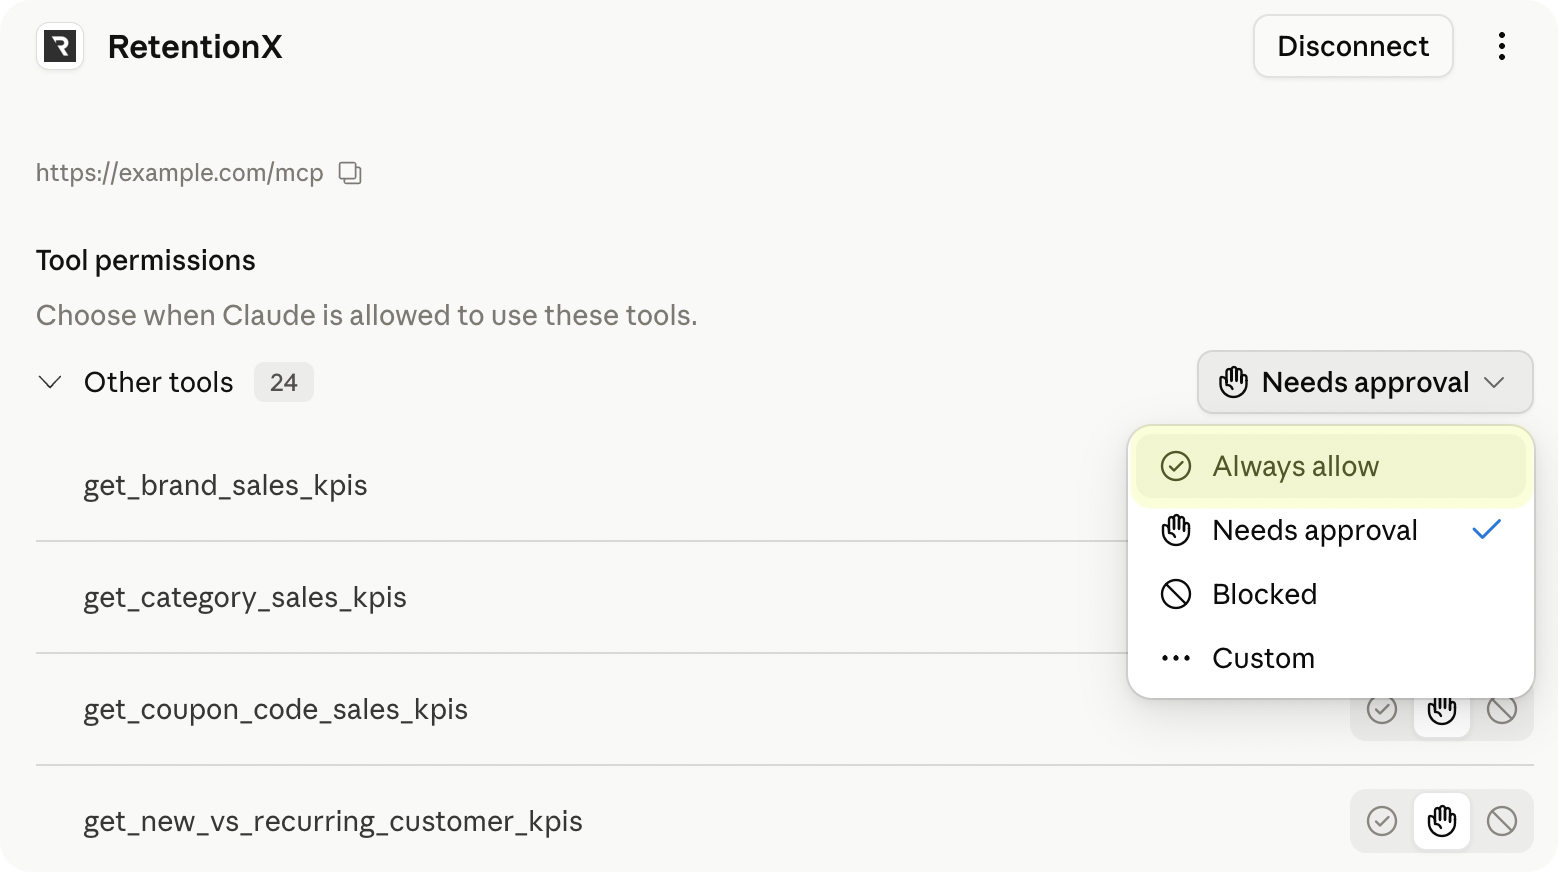This screenshot has height=872, width=1558.
Task: Open the three-dot more options menu
Action: click(x=1501, y=46)
